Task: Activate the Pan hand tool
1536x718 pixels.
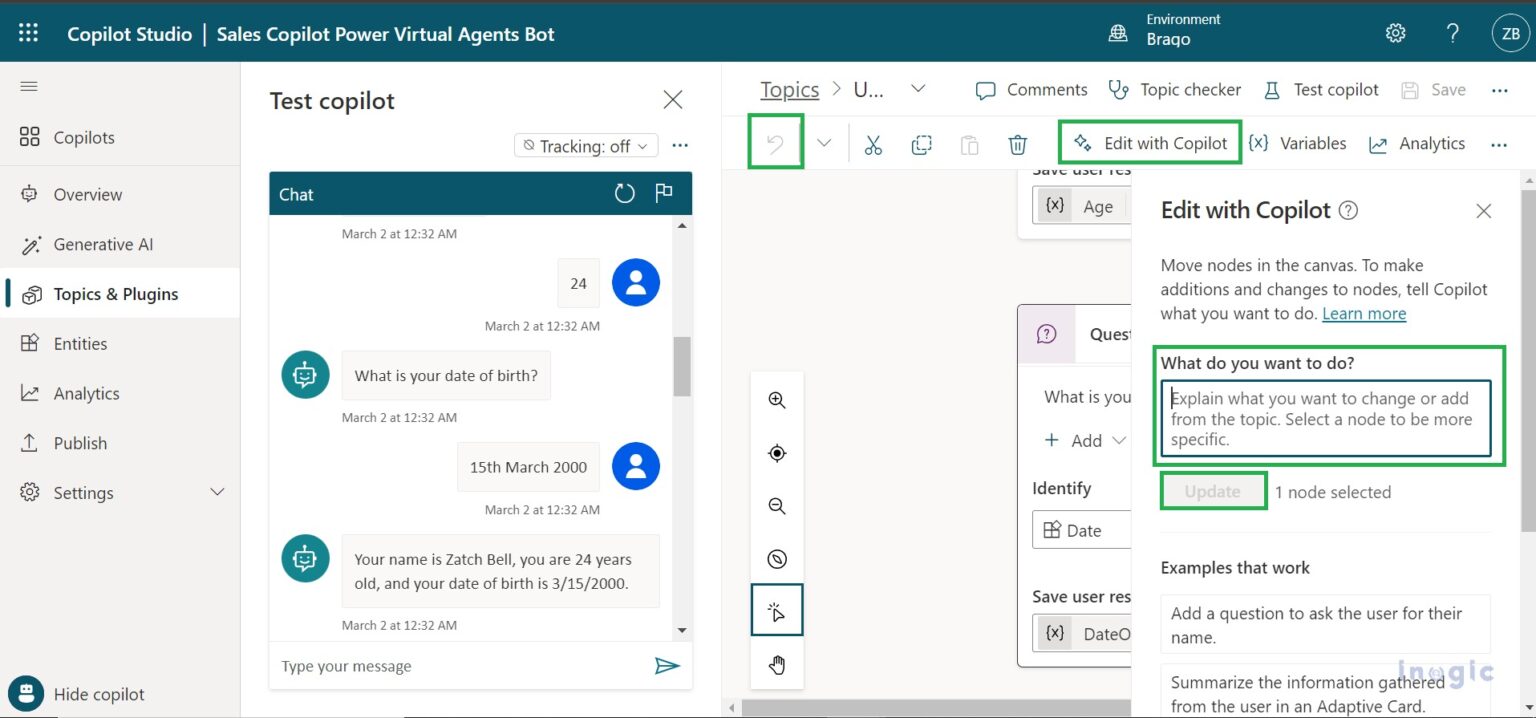Action: pyautogui.click(x=777, y=664)
